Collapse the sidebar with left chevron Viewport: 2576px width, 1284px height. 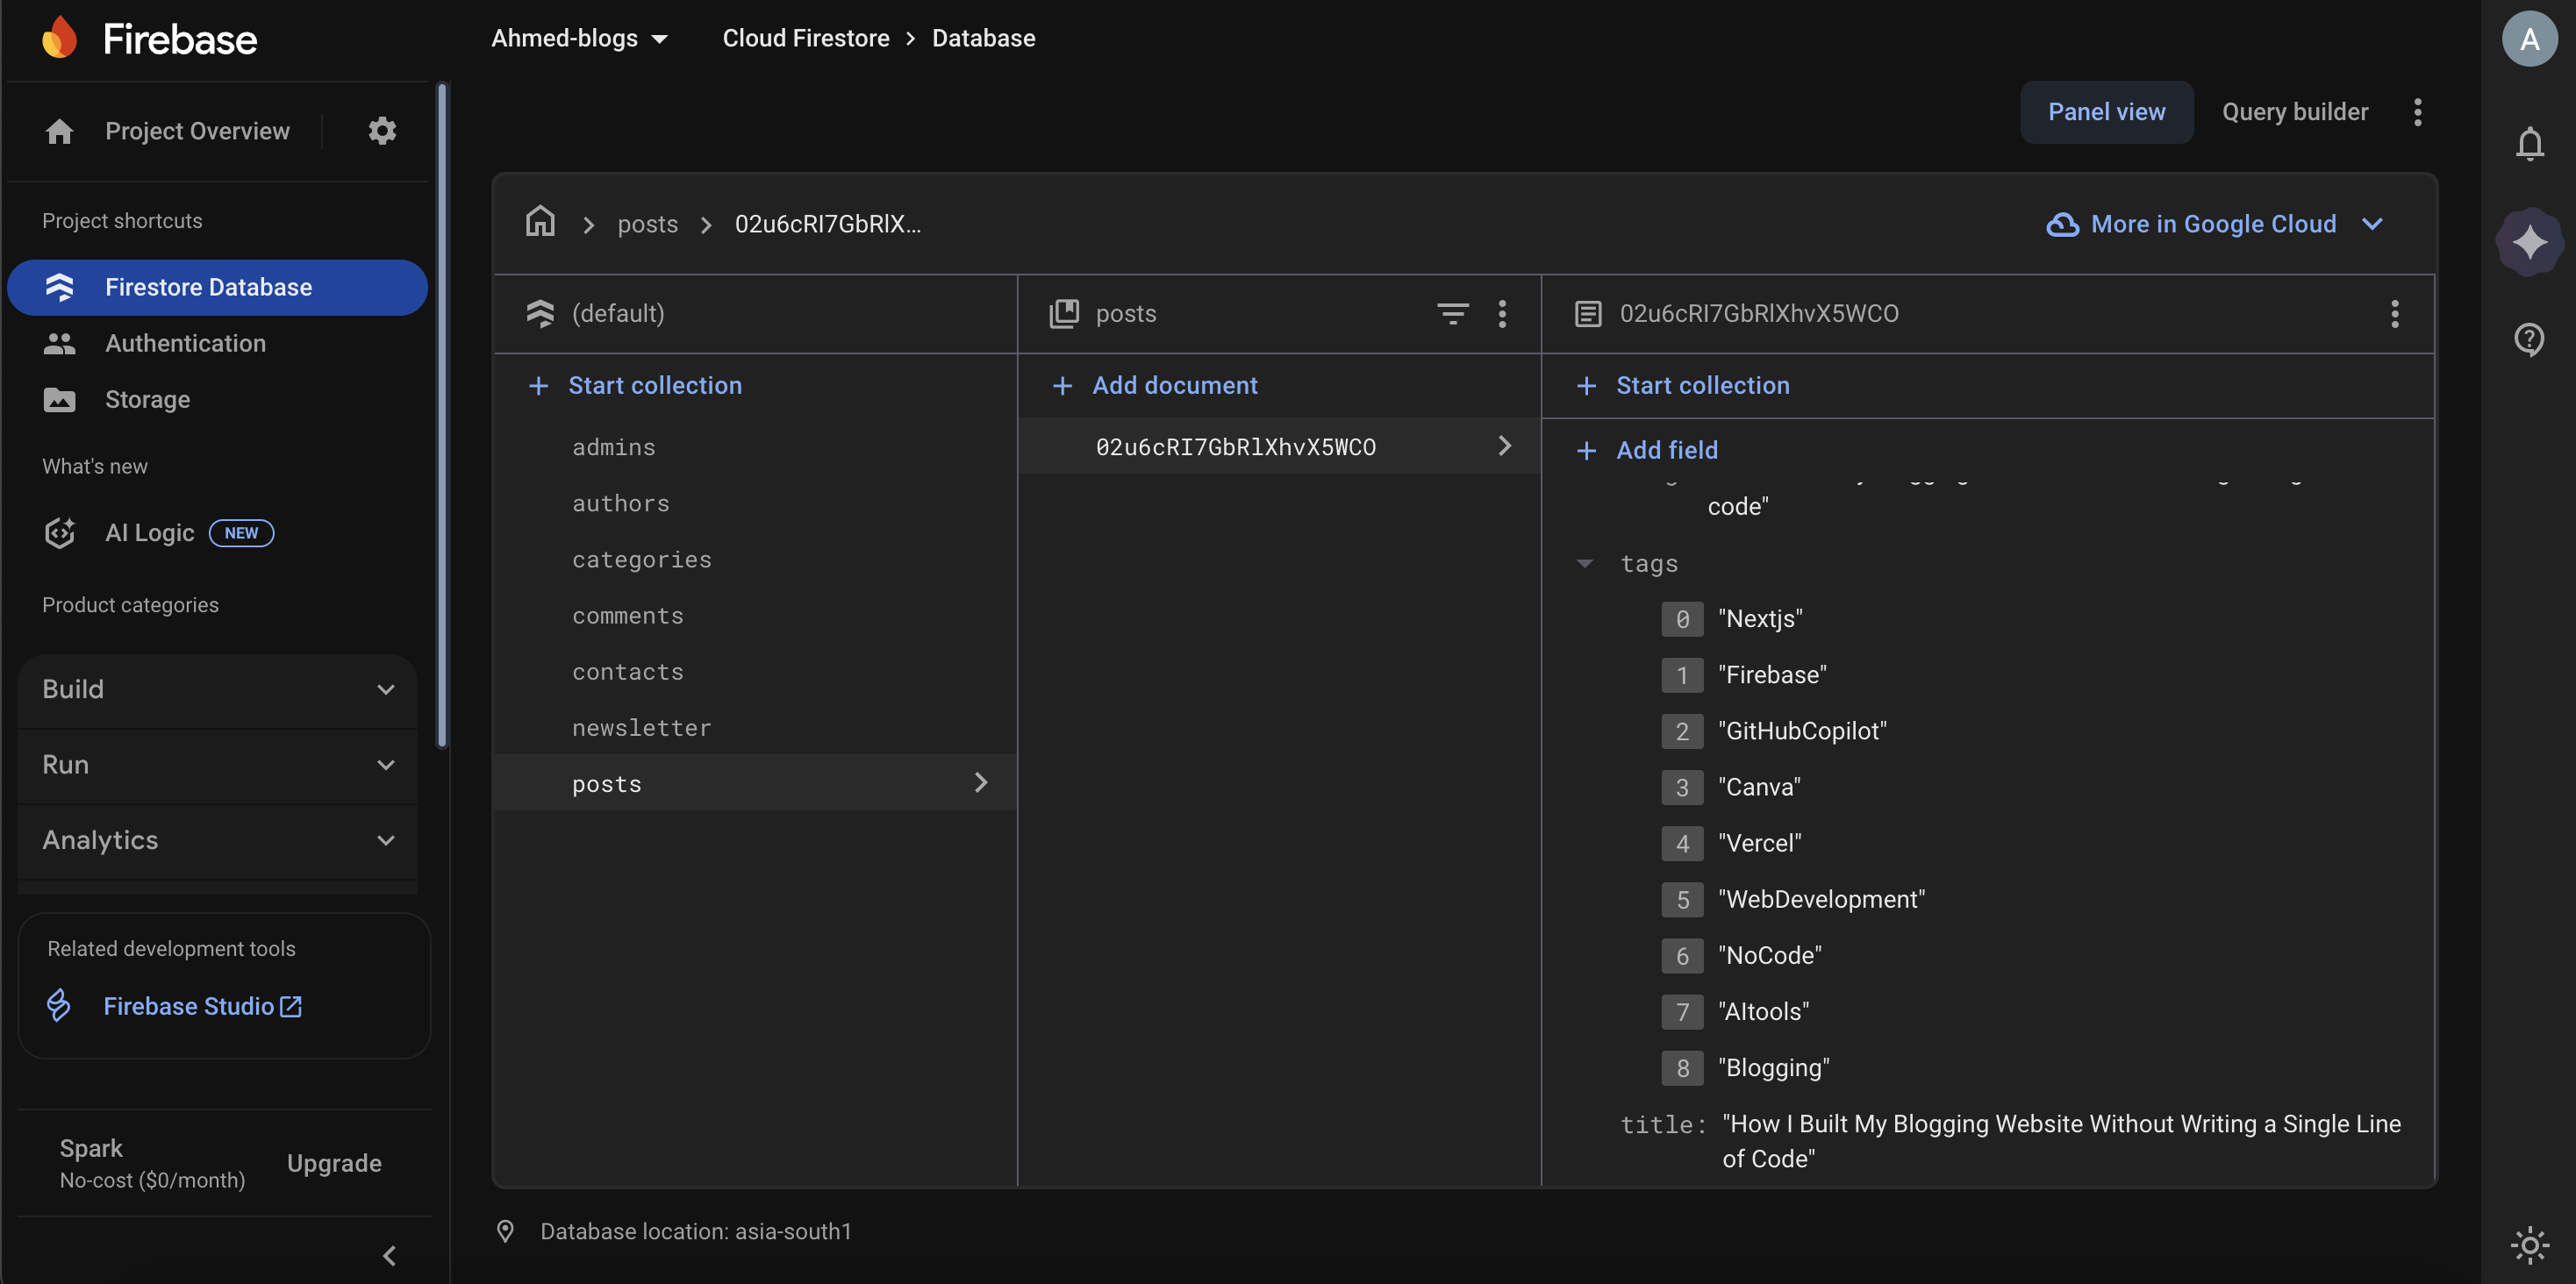390,1256
